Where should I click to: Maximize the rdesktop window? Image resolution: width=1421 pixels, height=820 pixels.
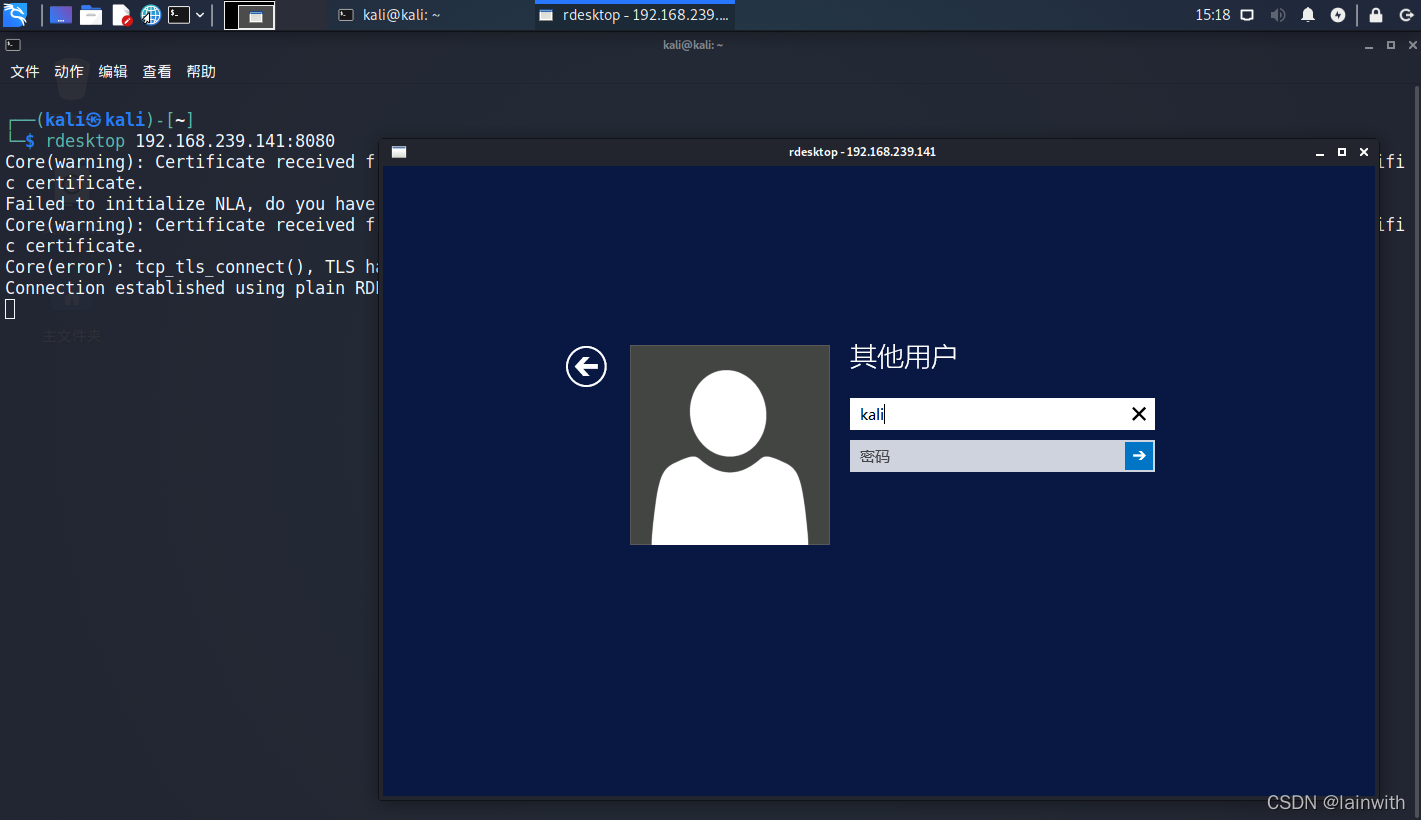pos(1342,152)
